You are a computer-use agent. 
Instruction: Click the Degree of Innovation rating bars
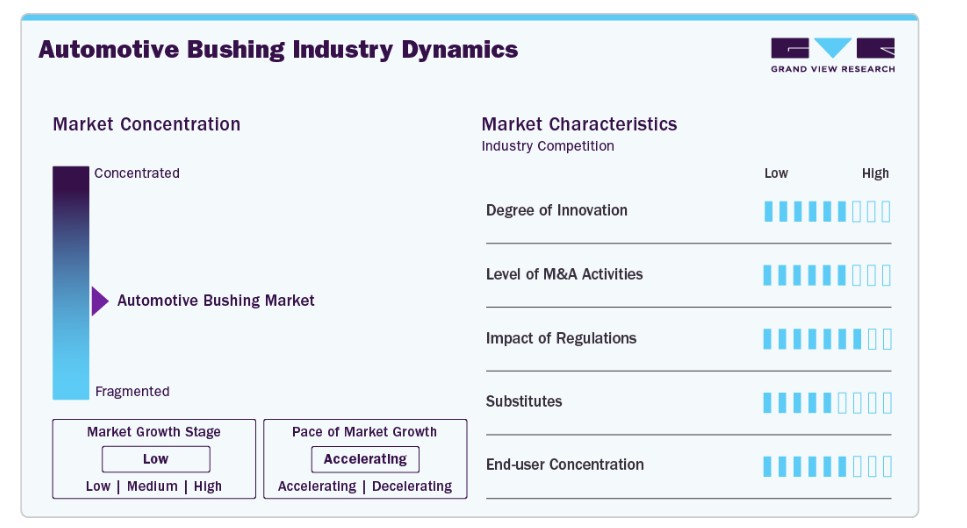click(827, 212)
